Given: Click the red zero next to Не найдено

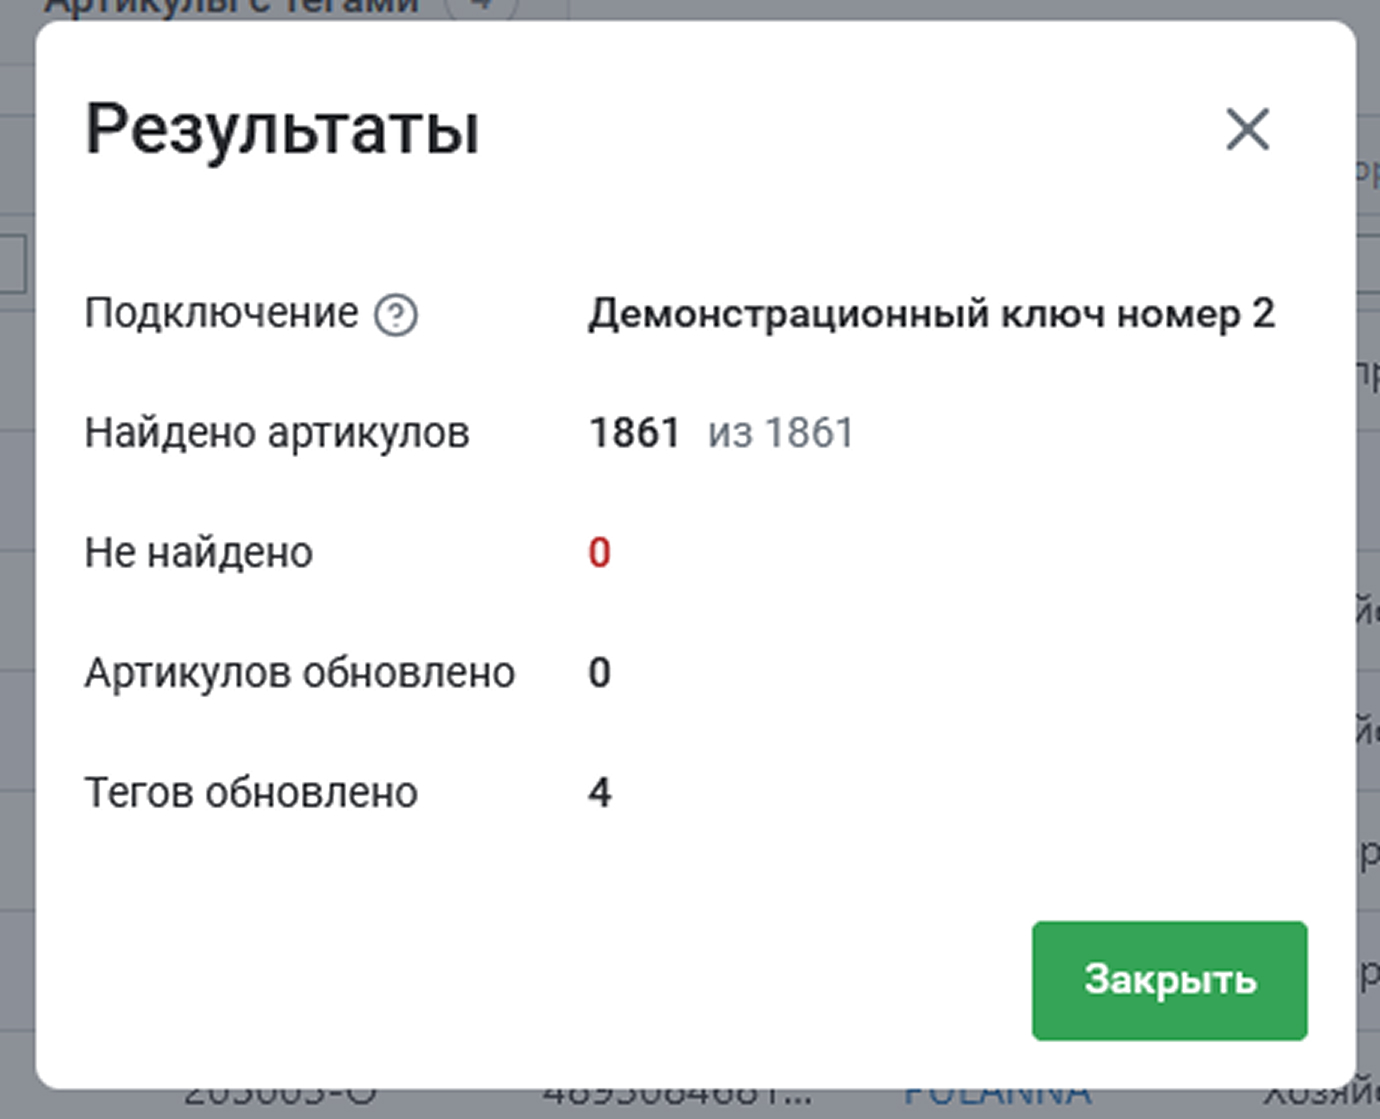Looking at the screenshot, I should (x=599, y=553).
